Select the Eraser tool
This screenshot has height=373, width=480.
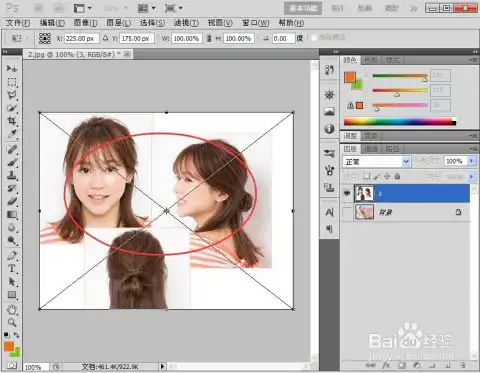tap(12, 201)
